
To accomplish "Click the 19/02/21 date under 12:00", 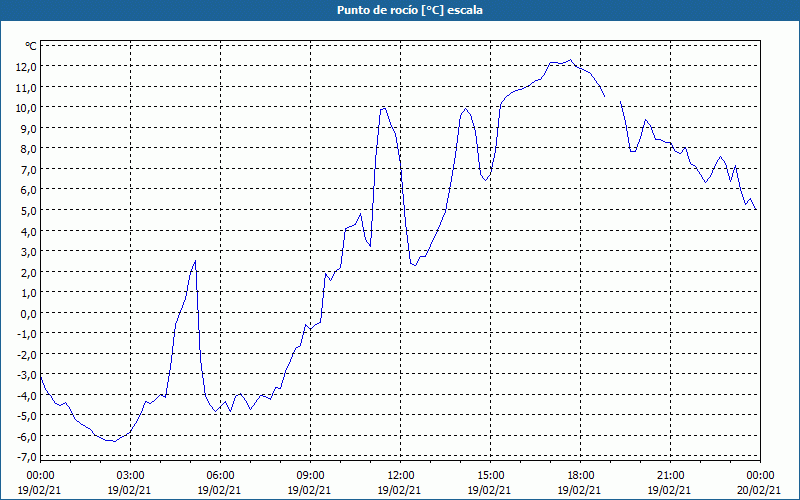I will [x=399, y=490].
